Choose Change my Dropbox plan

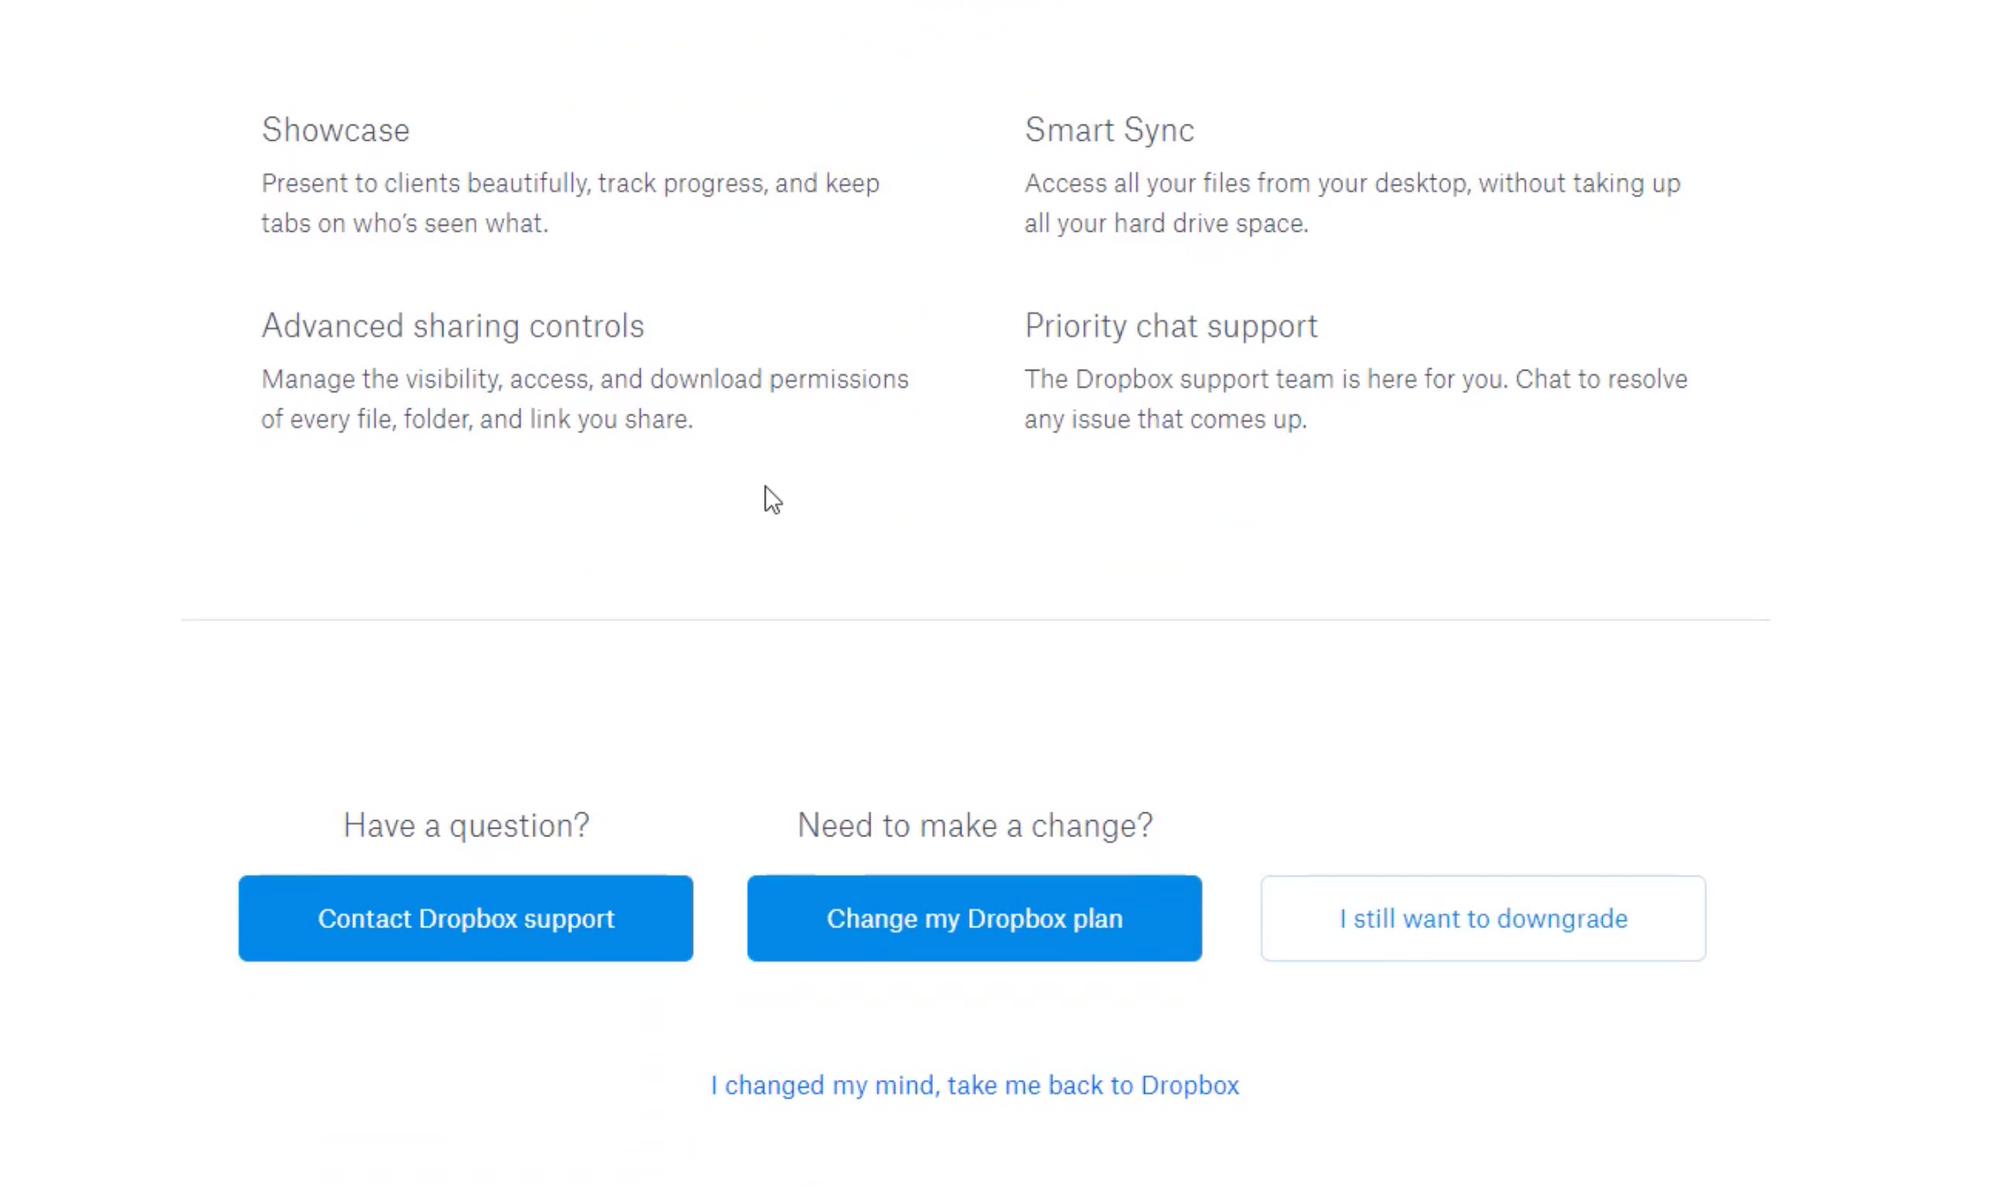click(x=974, y=918)
